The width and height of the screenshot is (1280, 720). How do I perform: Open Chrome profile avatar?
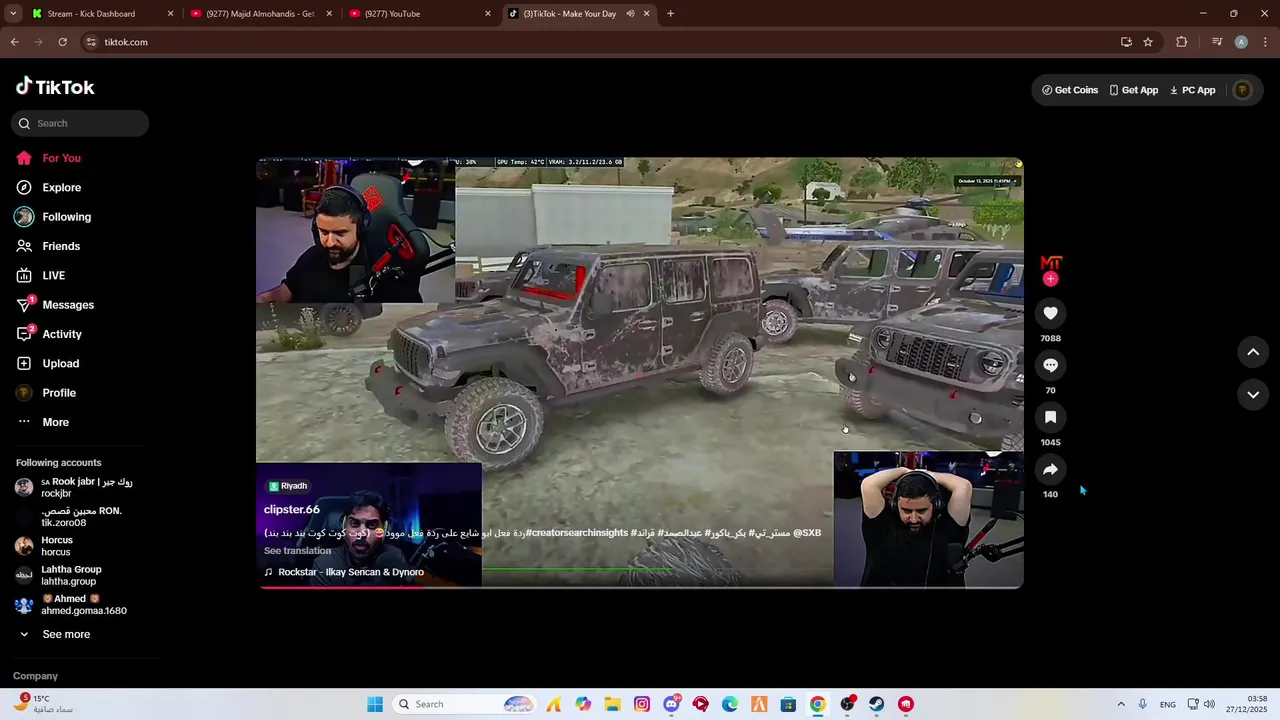(1241, 42)
